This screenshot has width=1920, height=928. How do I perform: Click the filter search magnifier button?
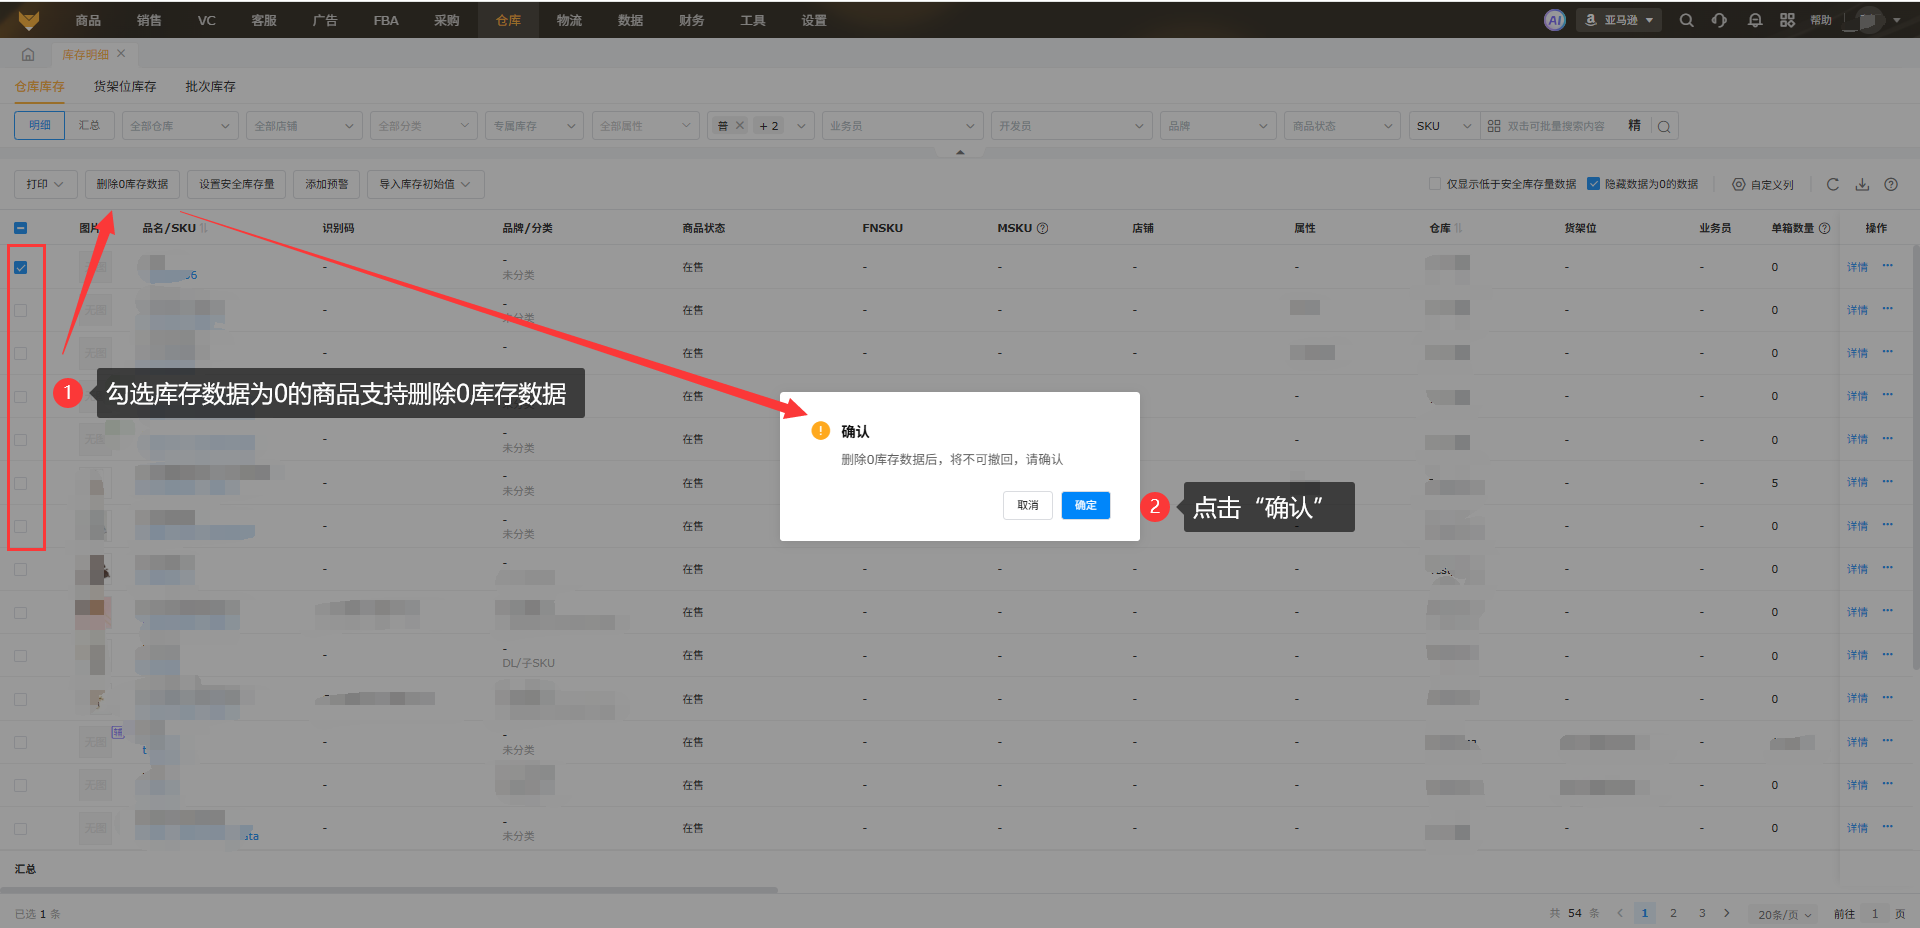1664,126
